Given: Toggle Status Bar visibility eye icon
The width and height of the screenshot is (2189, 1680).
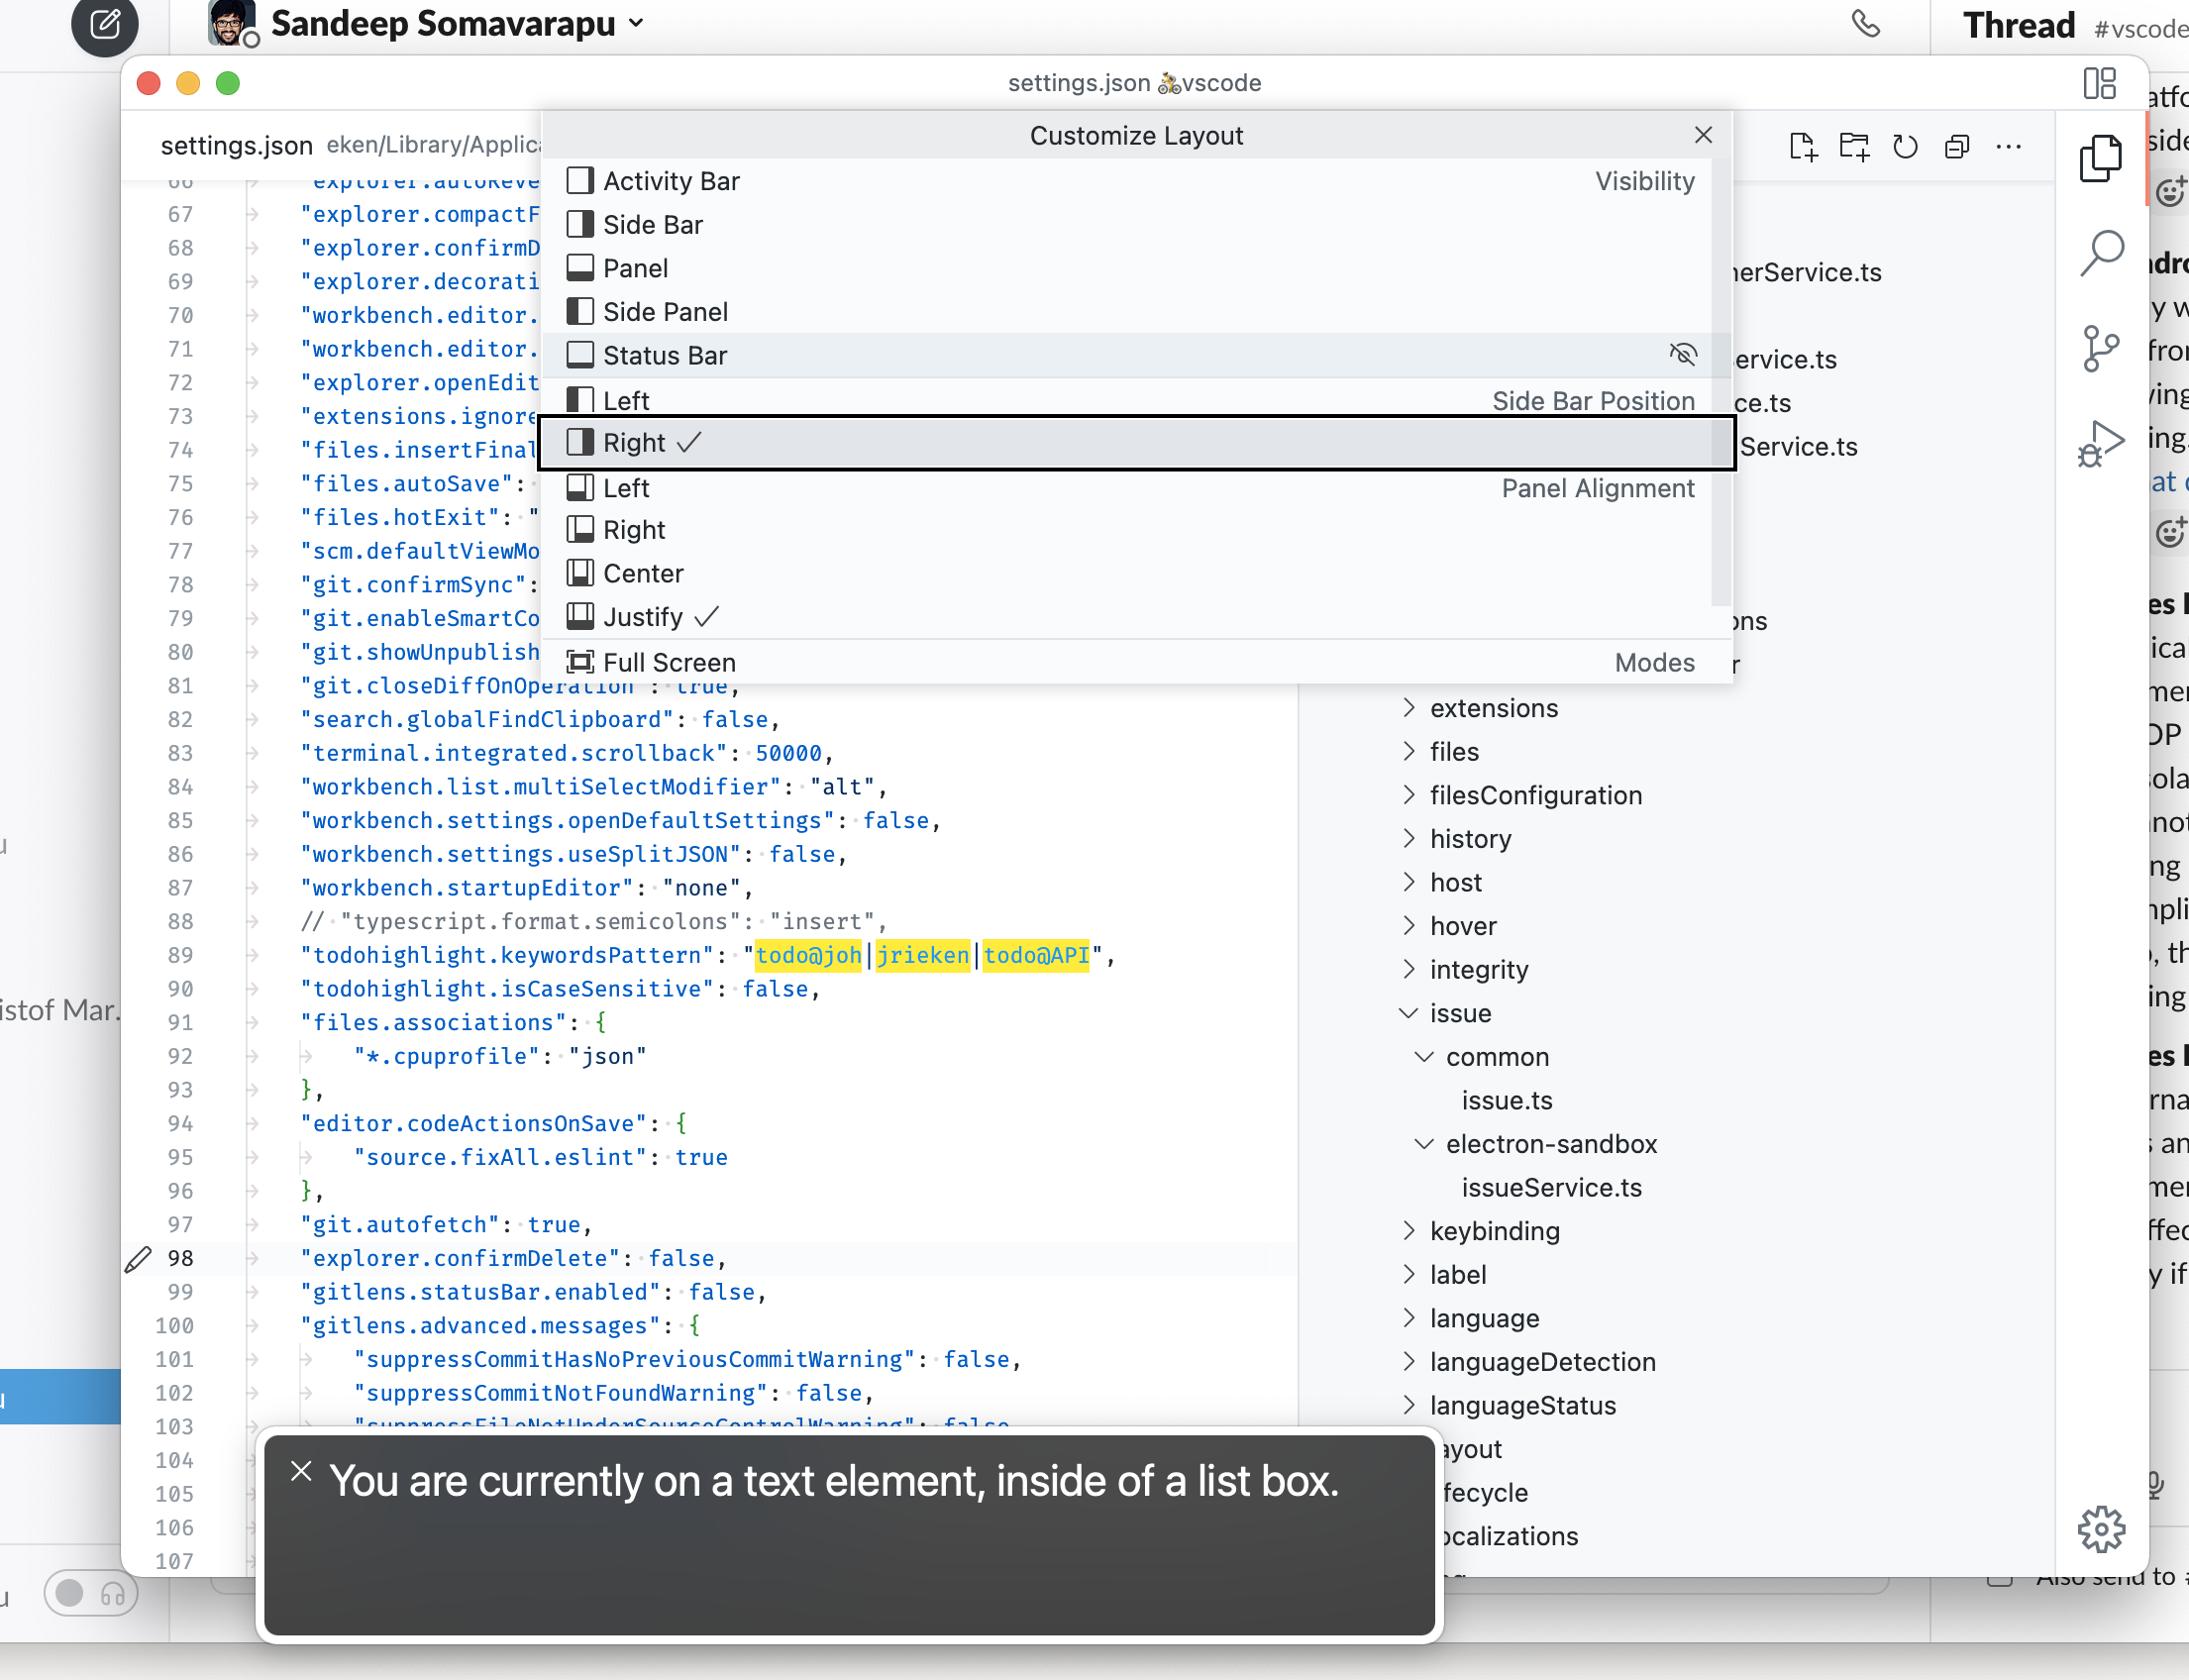Looking at the screenshot, I should (x=1683, y=354).
